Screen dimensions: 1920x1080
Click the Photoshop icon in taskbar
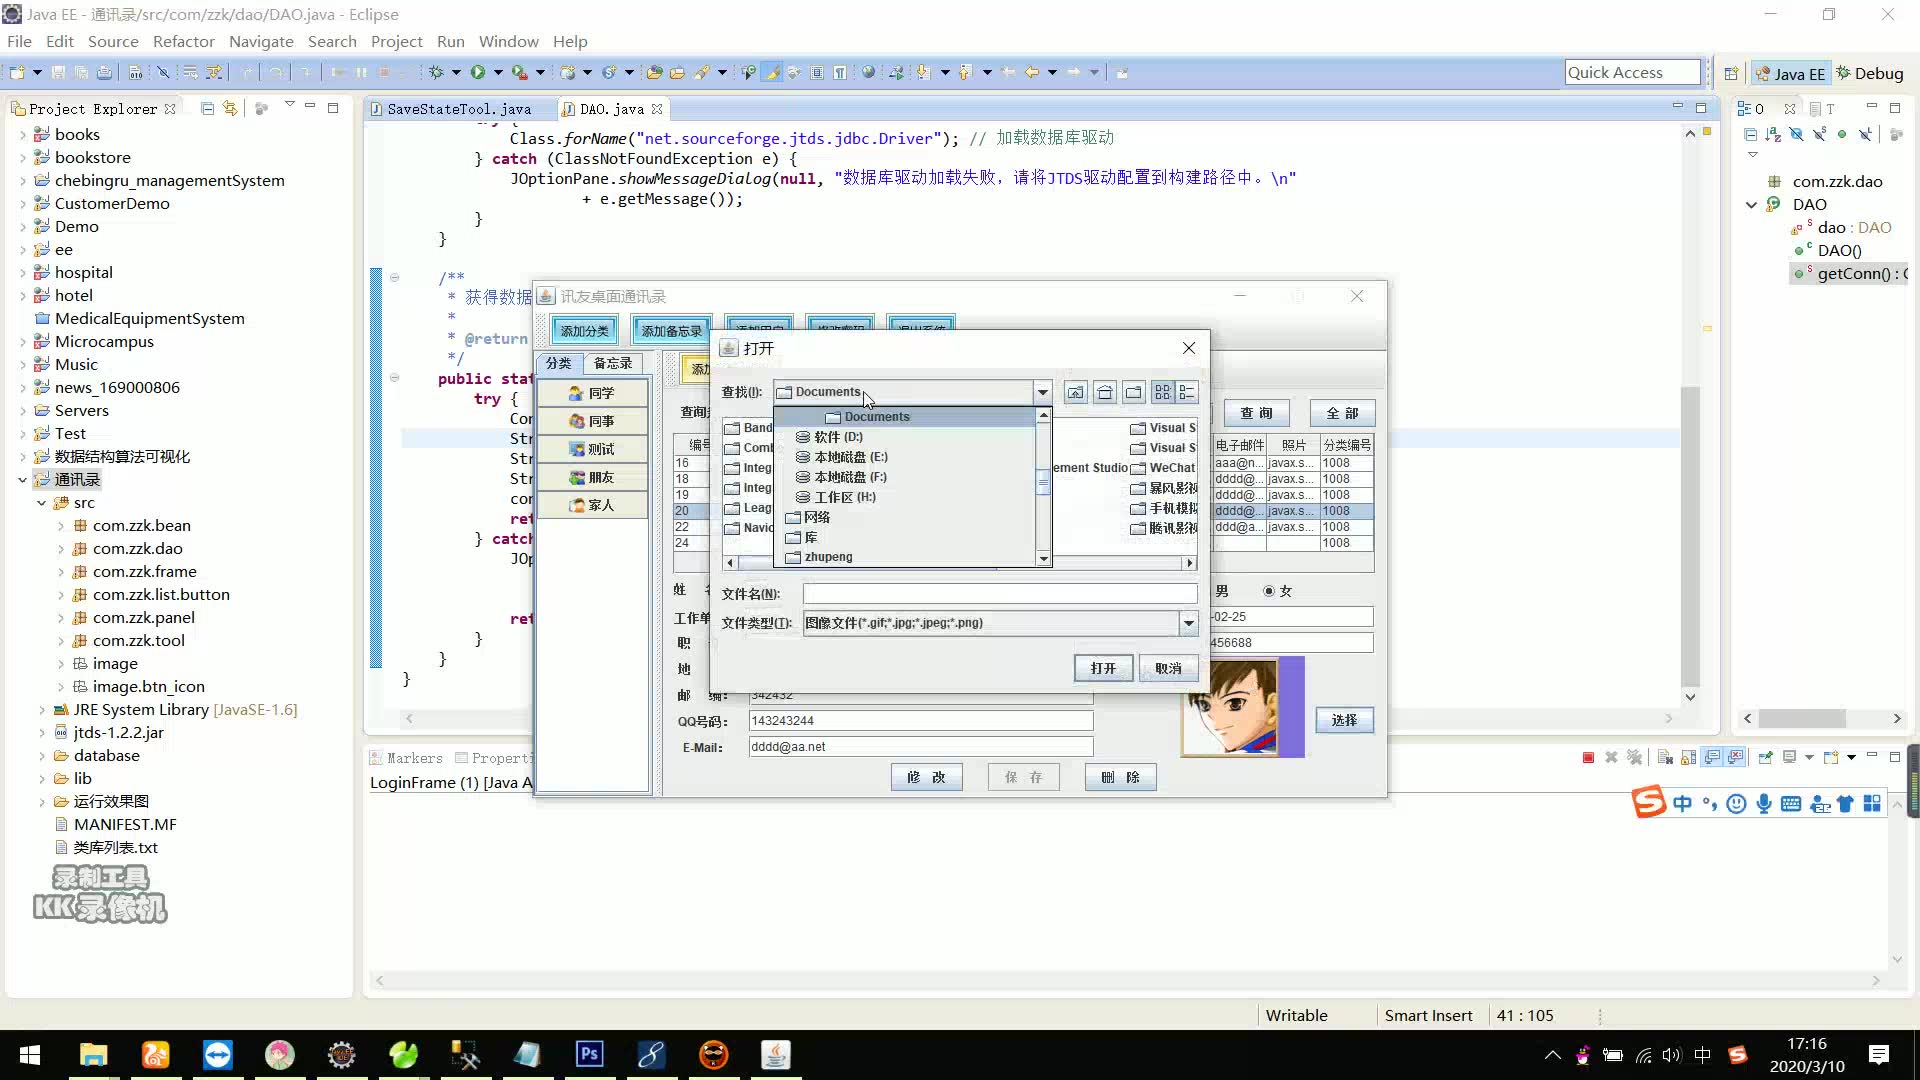[589, 1055]
